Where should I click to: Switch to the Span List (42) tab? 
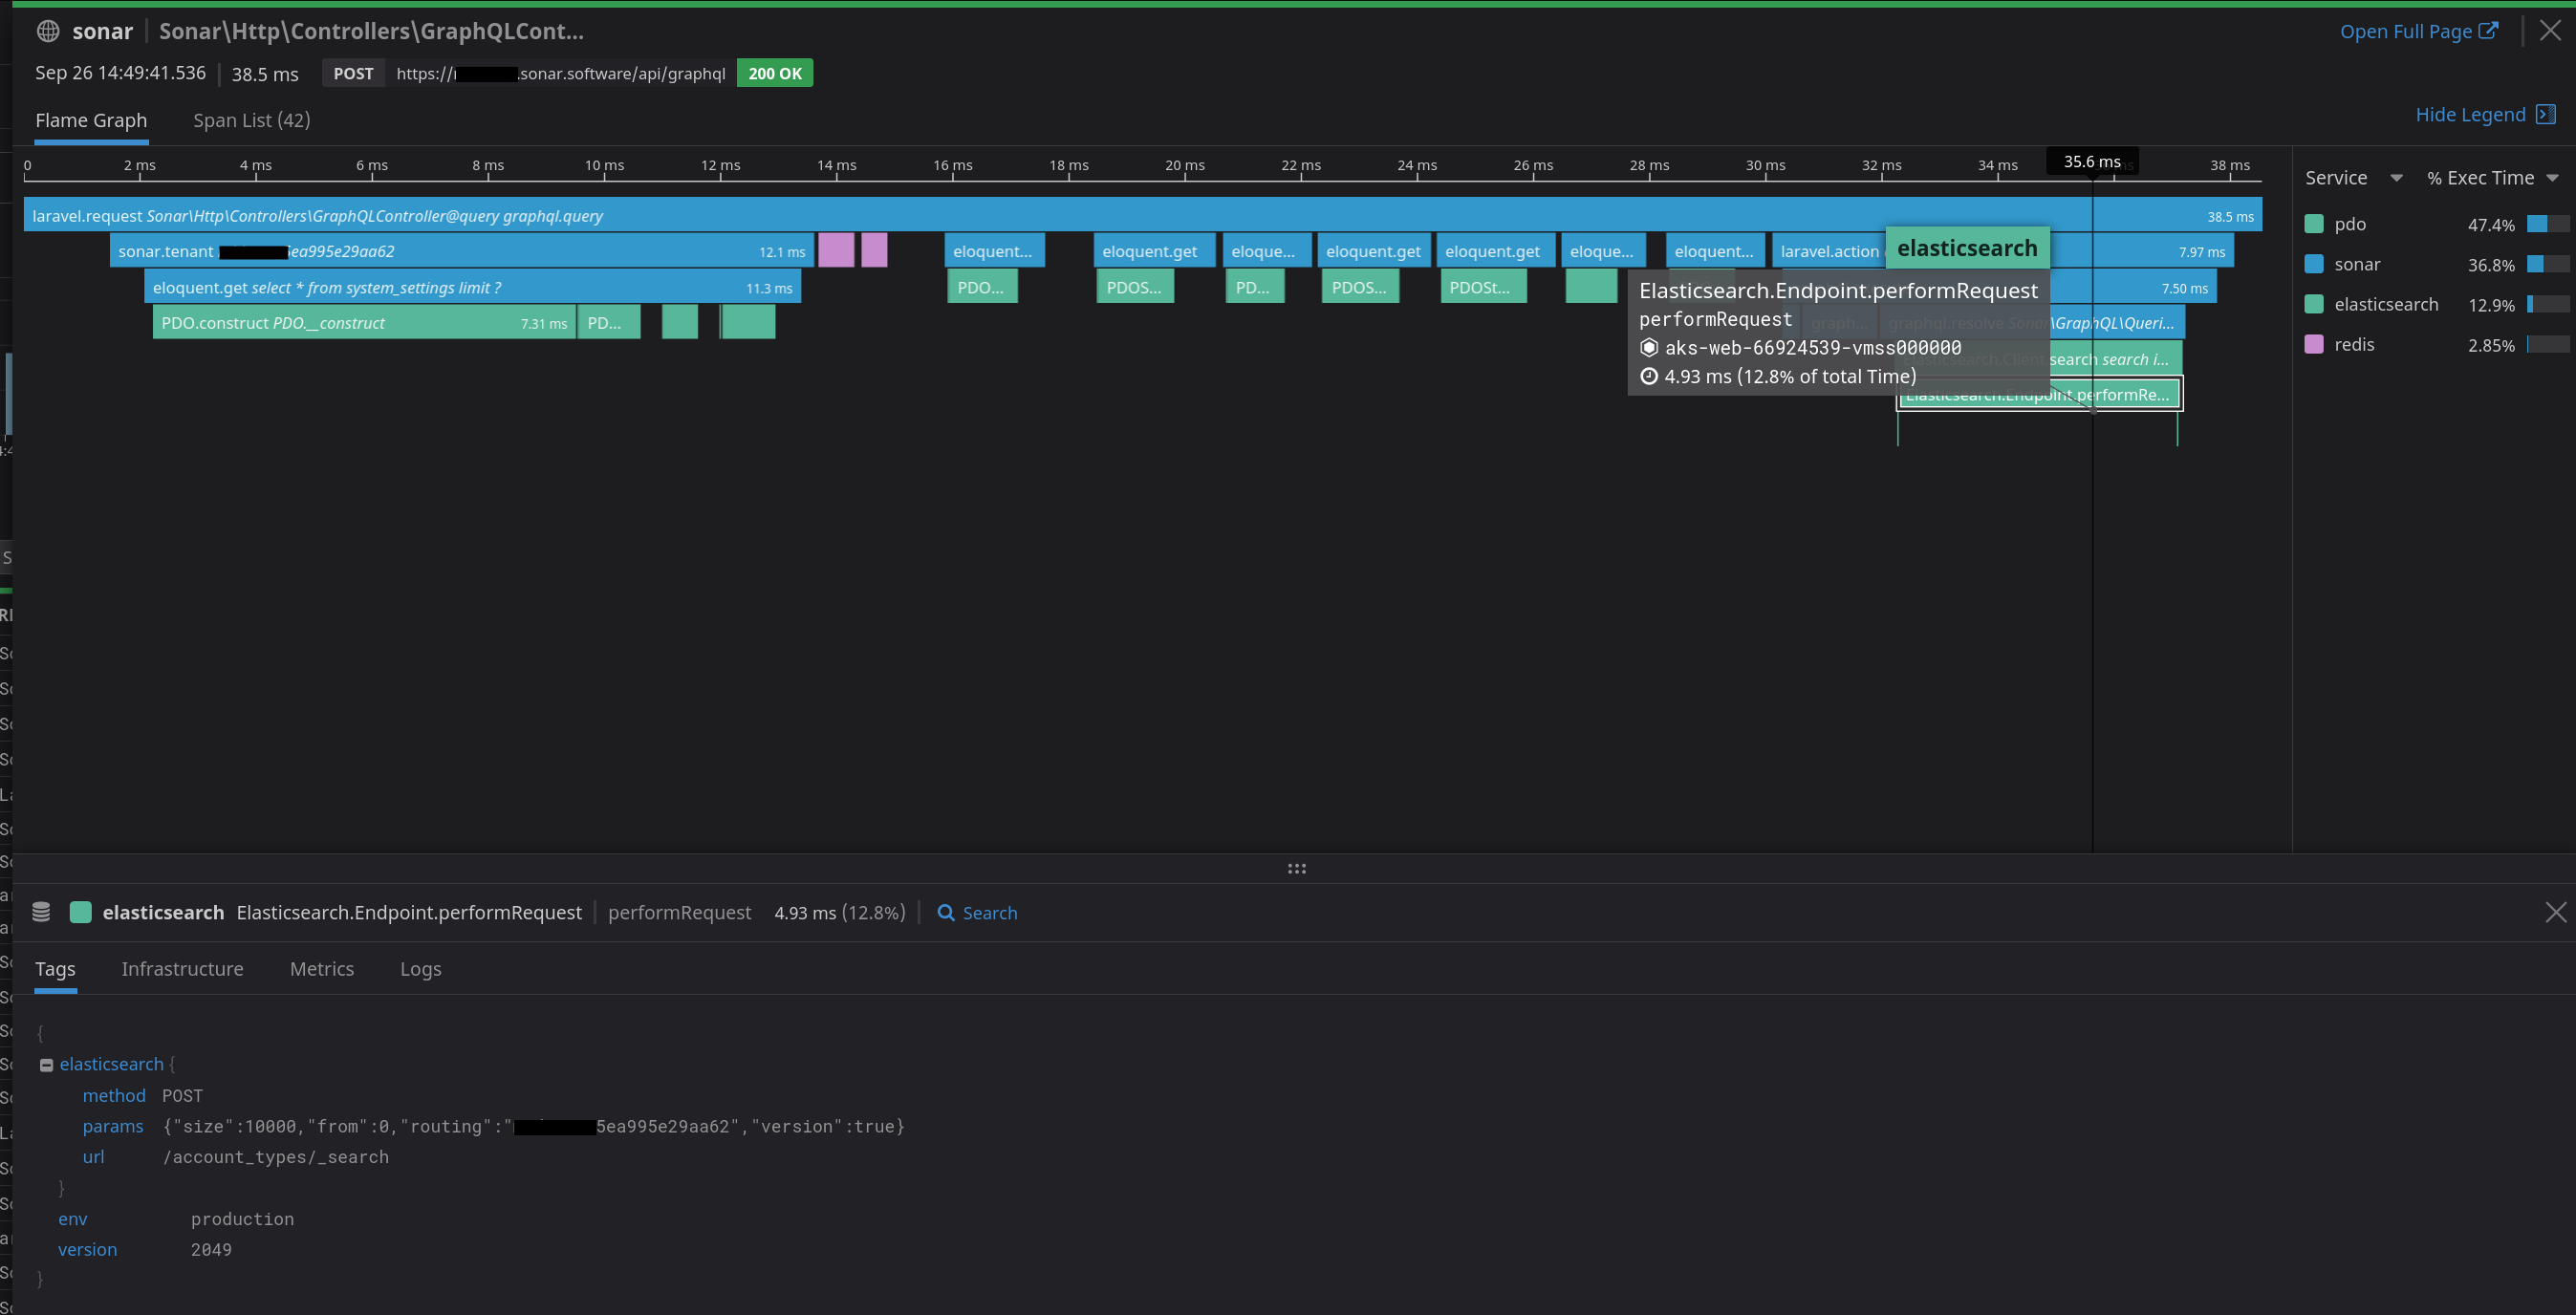251,120
